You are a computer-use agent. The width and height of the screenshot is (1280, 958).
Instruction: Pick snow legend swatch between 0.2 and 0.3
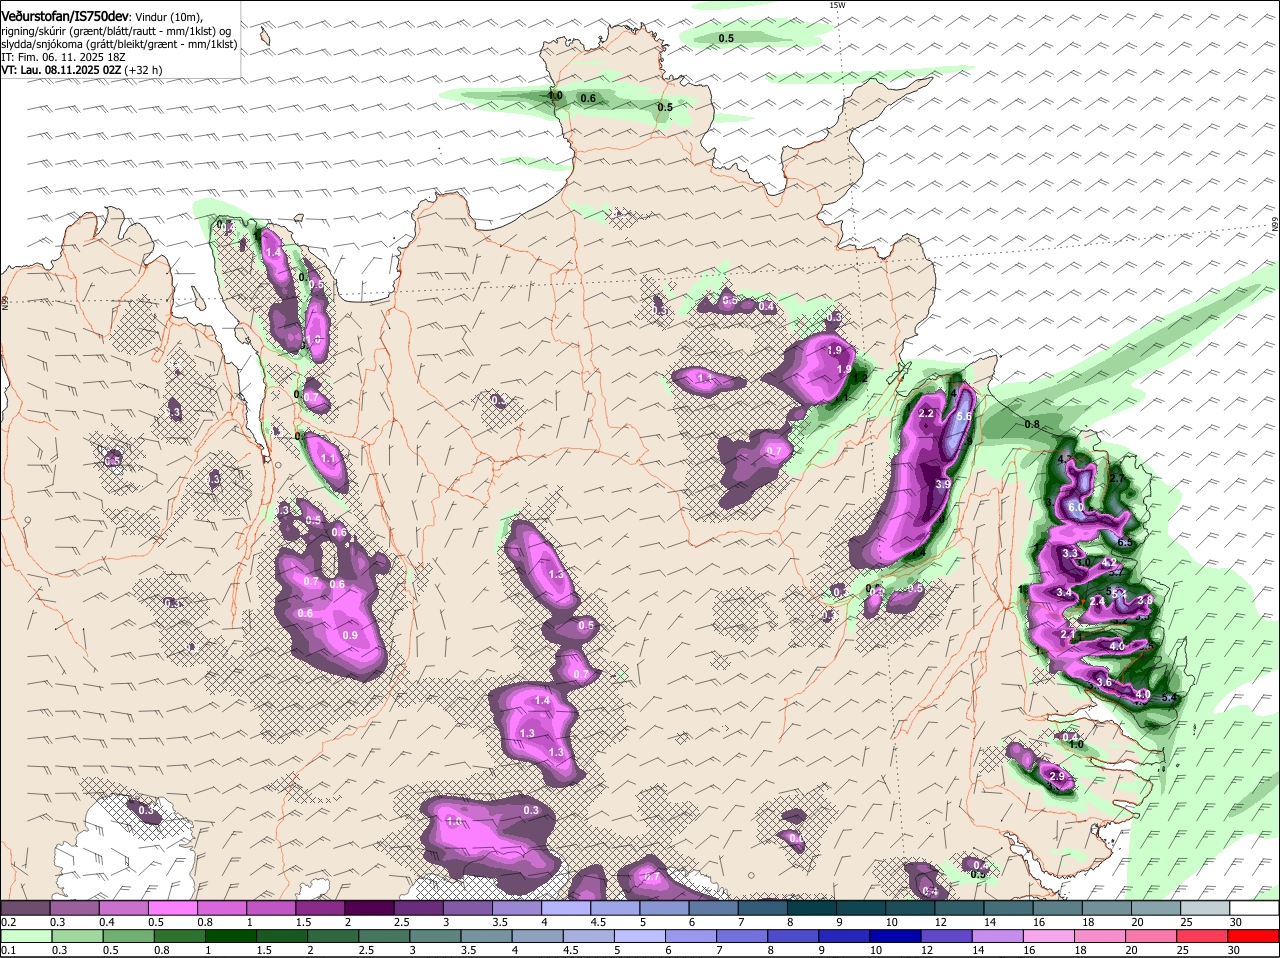coord(24,907)
